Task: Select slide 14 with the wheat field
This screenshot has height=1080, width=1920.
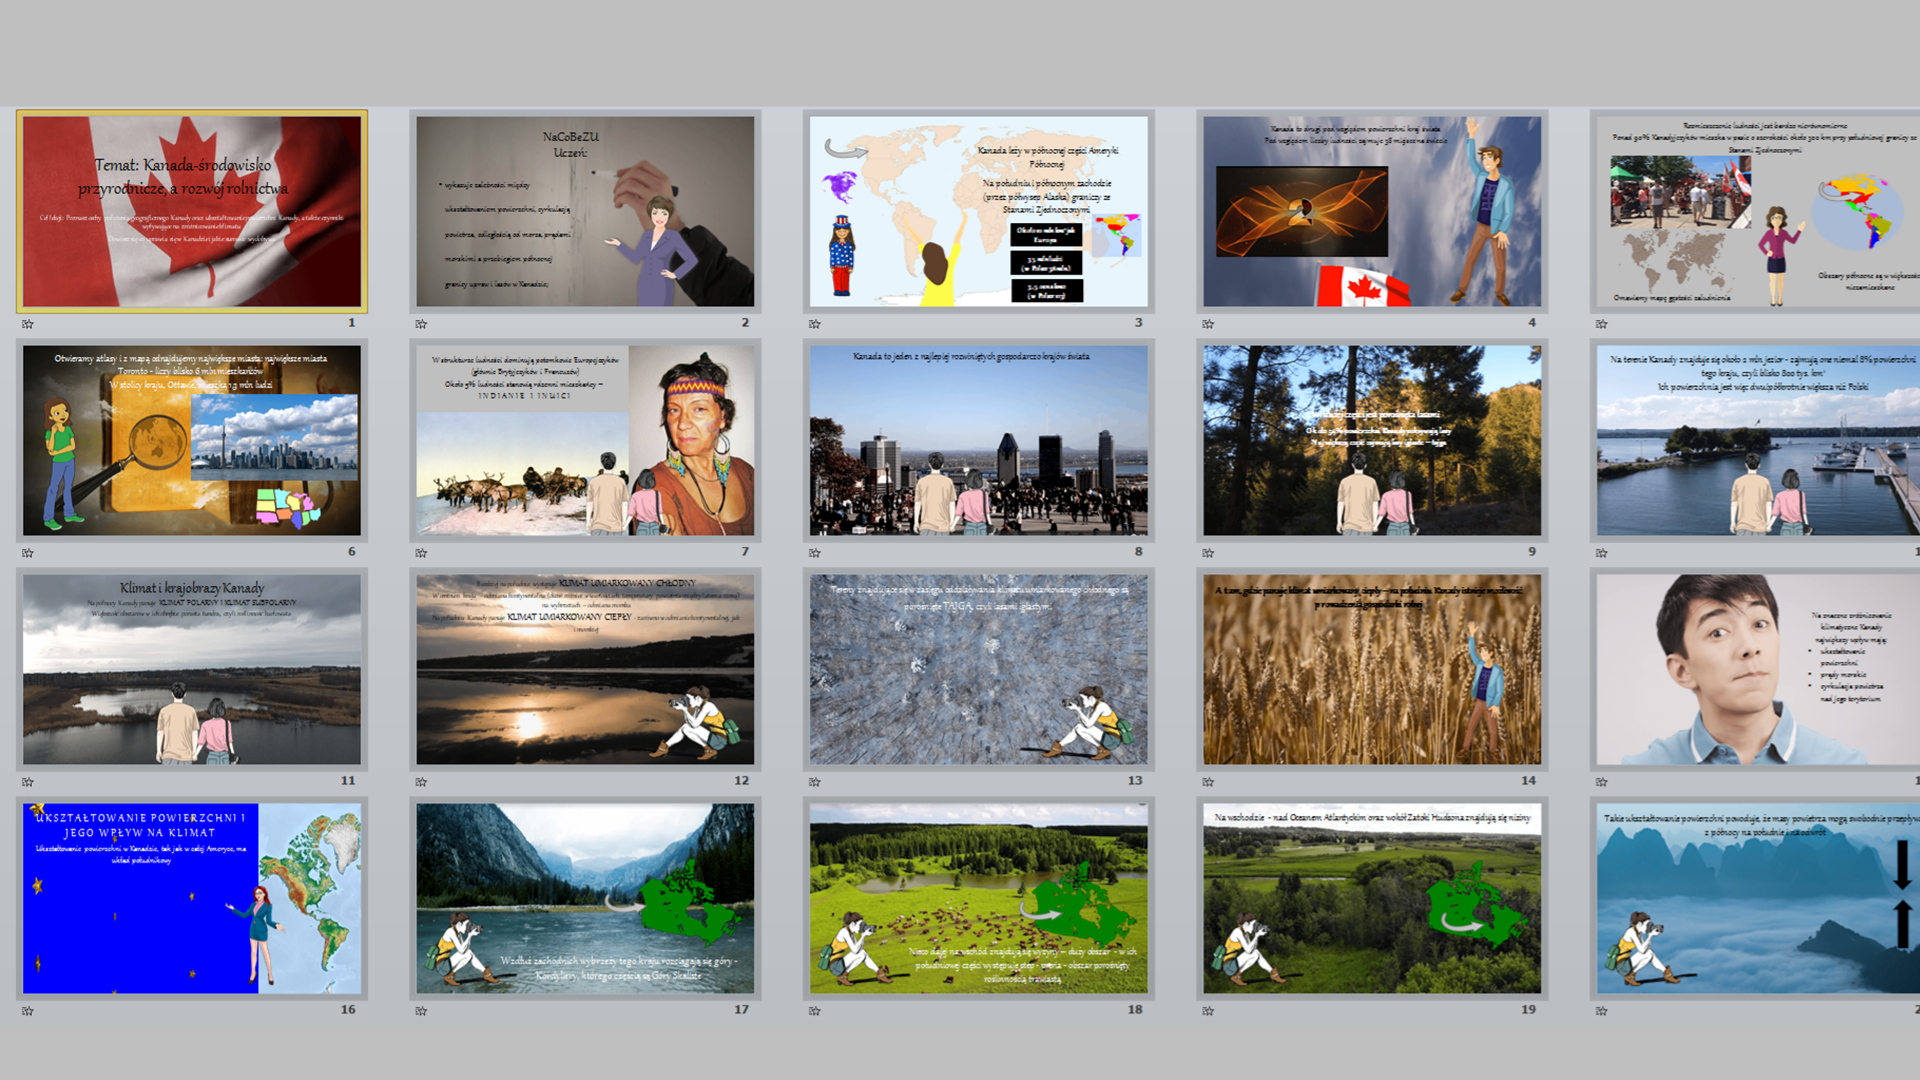Action: point(1372,669)
